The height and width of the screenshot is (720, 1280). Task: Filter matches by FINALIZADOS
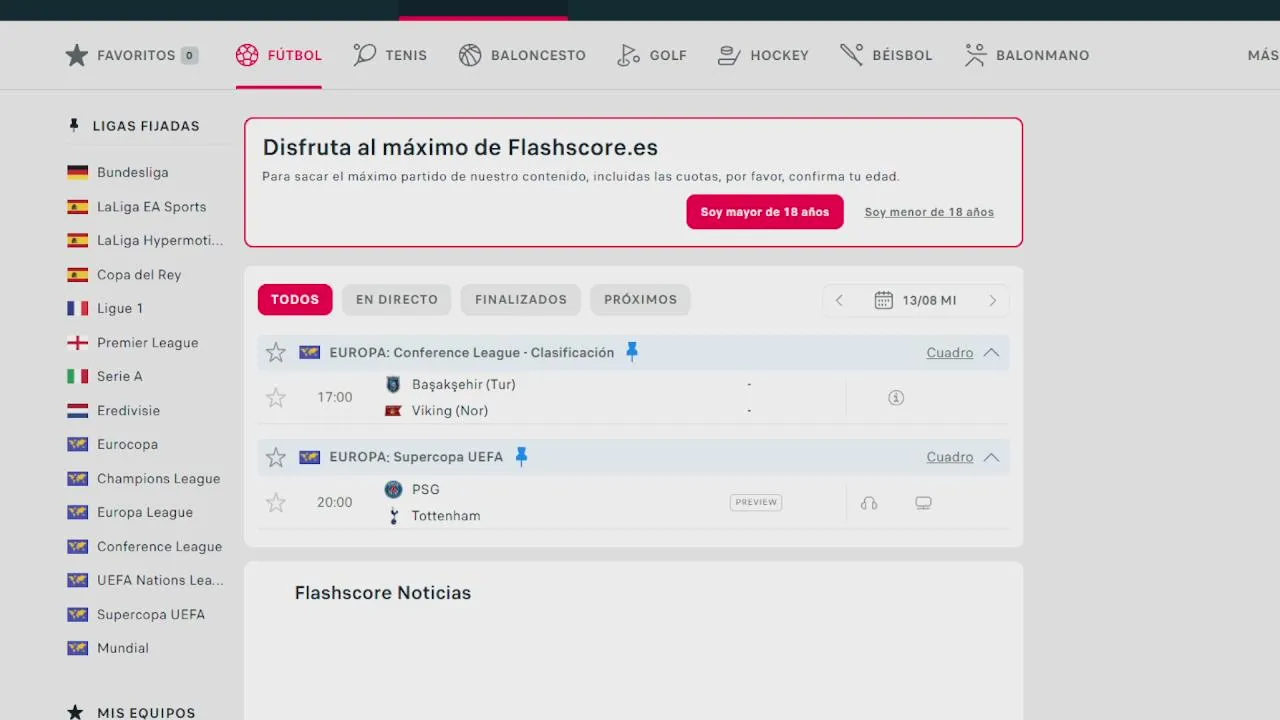coord(521,299)
